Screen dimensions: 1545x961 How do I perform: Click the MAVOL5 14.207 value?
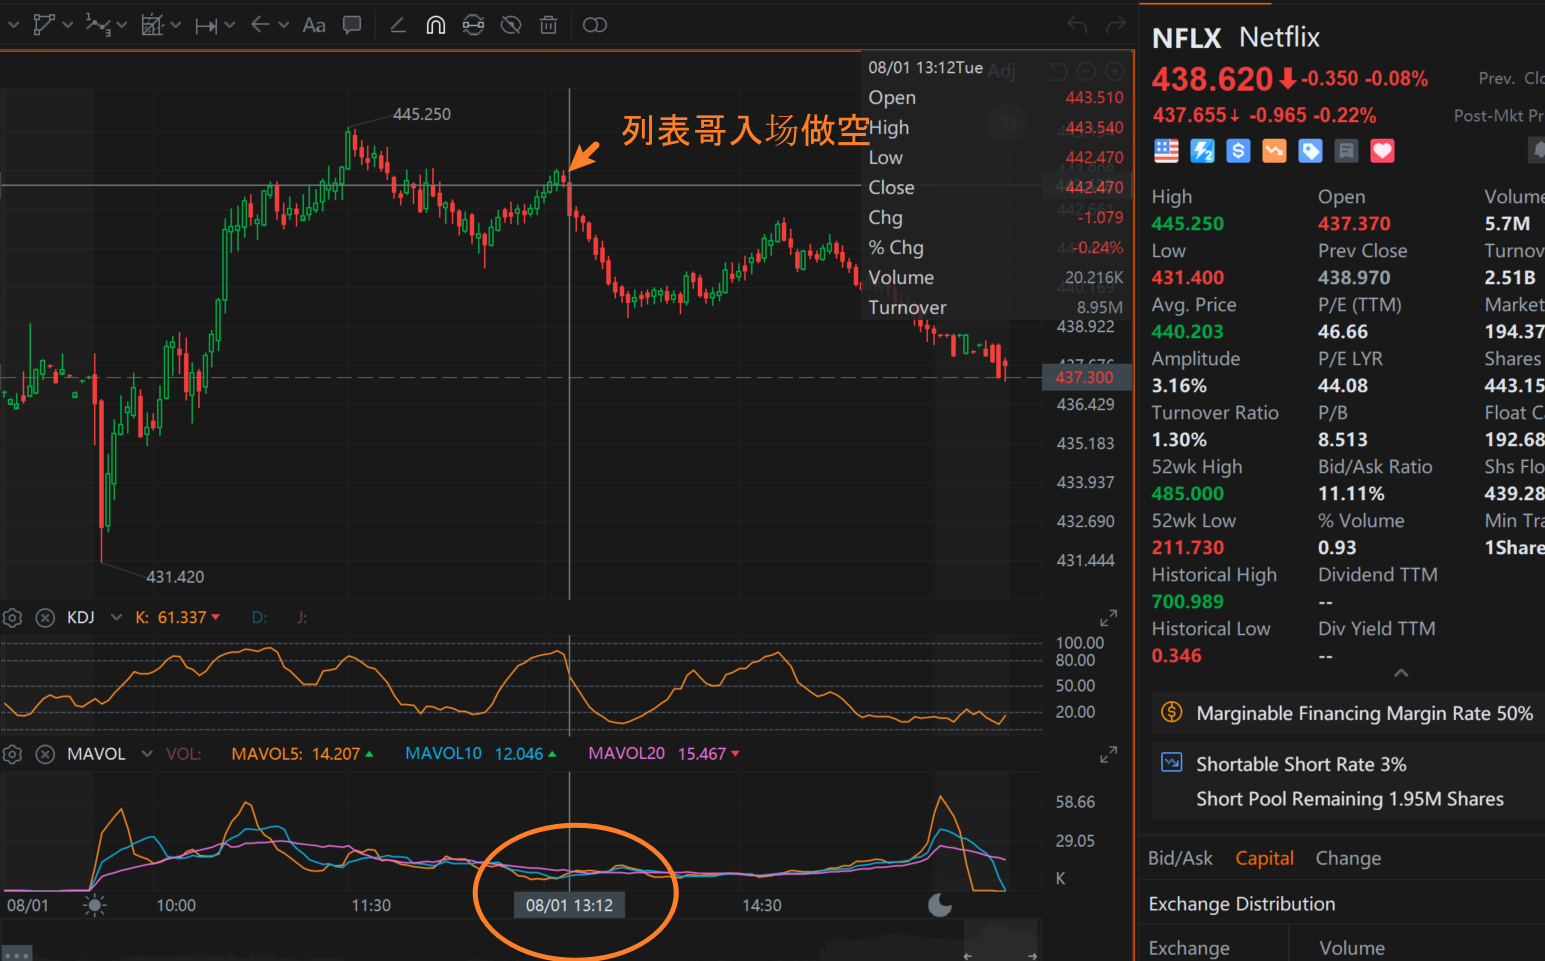(x=335, y=754)
